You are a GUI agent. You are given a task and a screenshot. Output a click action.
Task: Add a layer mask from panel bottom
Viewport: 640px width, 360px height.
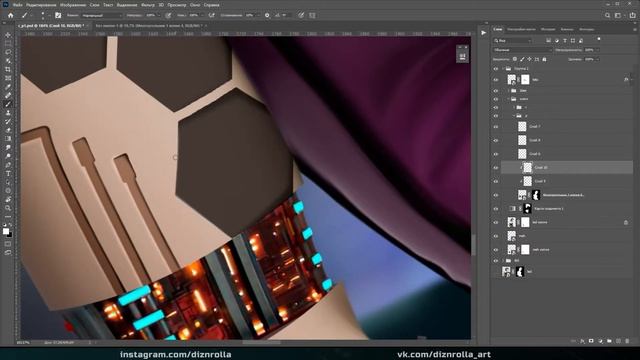point(591,341)
